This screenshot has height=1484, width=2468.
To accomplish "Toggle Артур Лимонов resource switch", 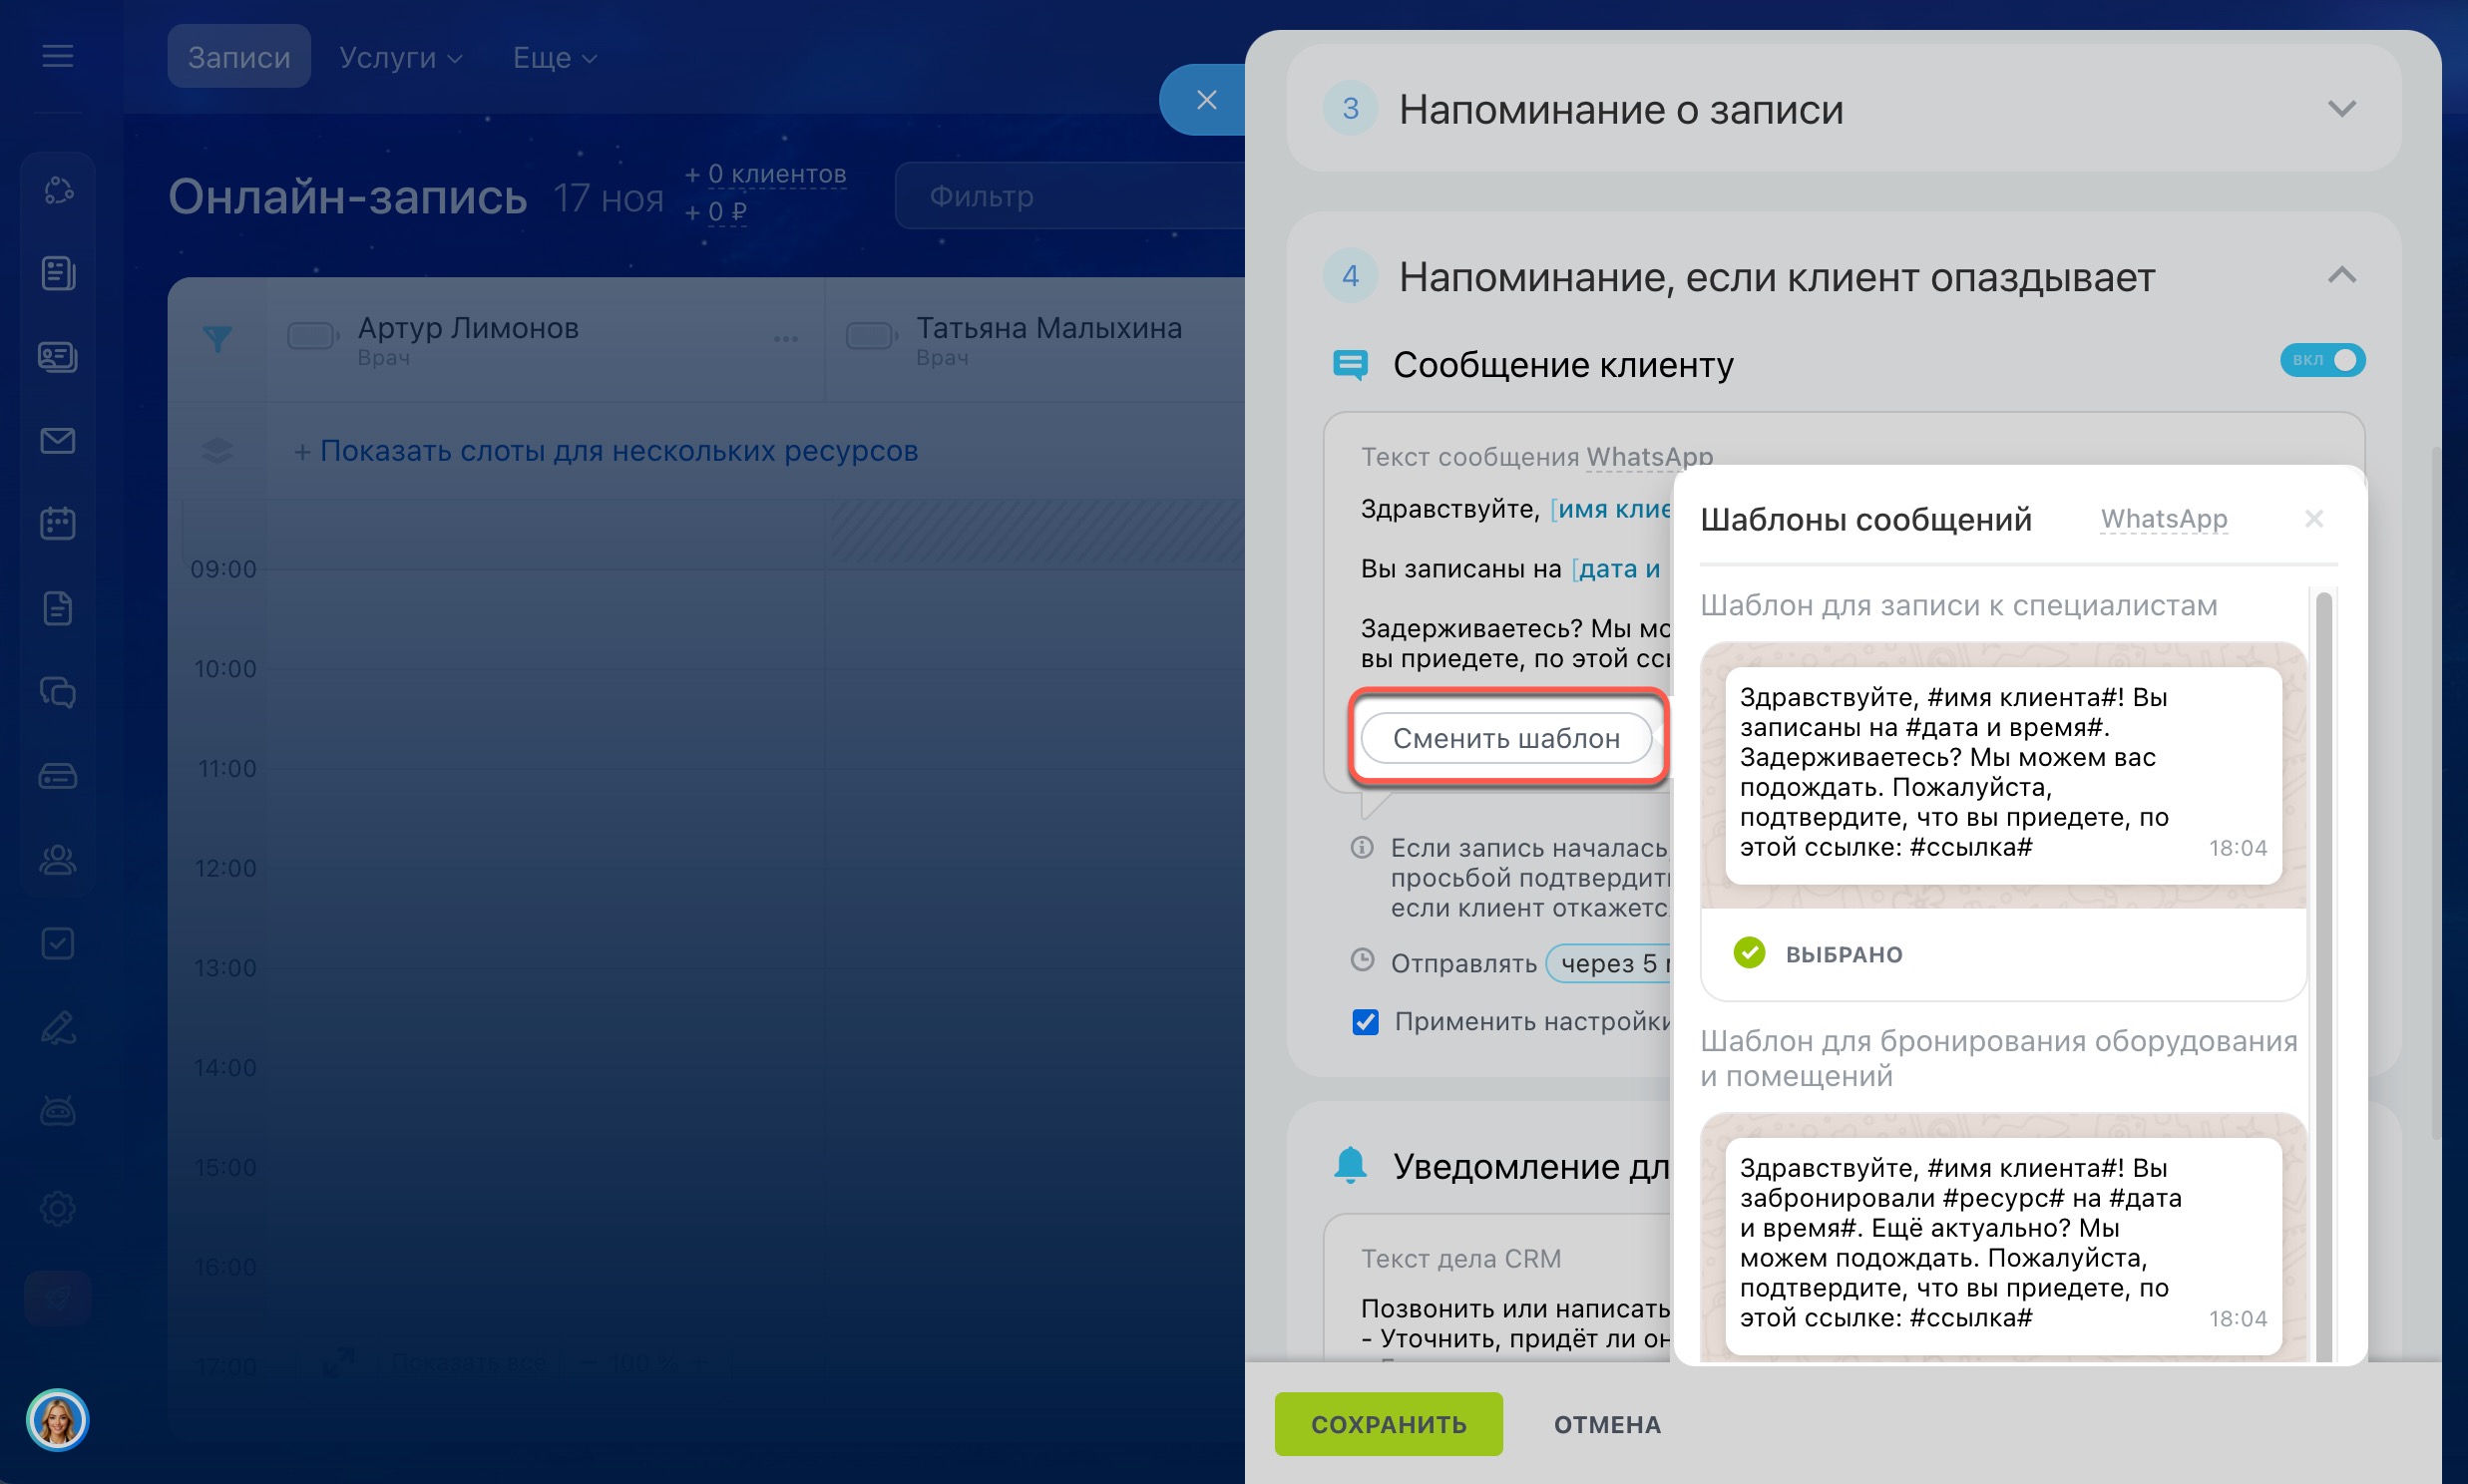I will pyautogui.click(x=312, y=336).
